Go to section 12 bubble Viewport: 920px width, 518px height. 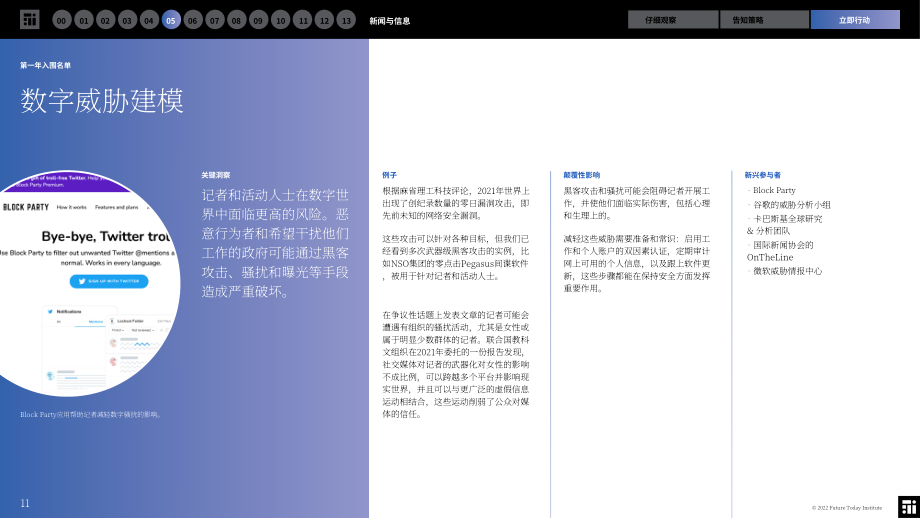pyautogui.click(x=324, y=20)
